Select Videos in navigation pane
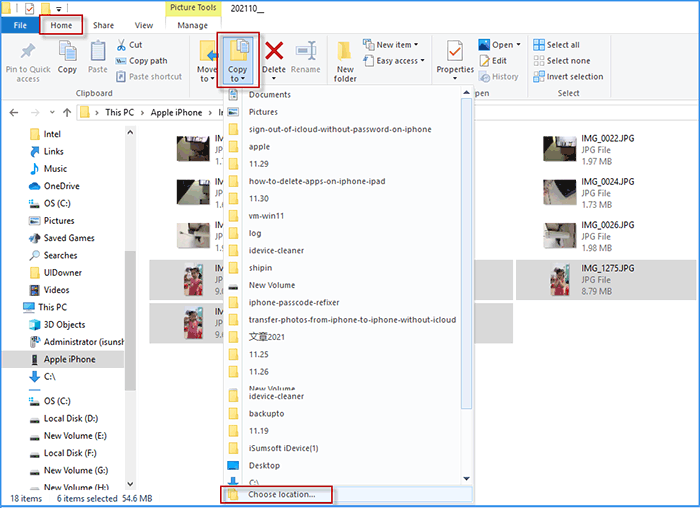This screenshot has height=508, width=700. pyautogui.click(x=56, y=290)
